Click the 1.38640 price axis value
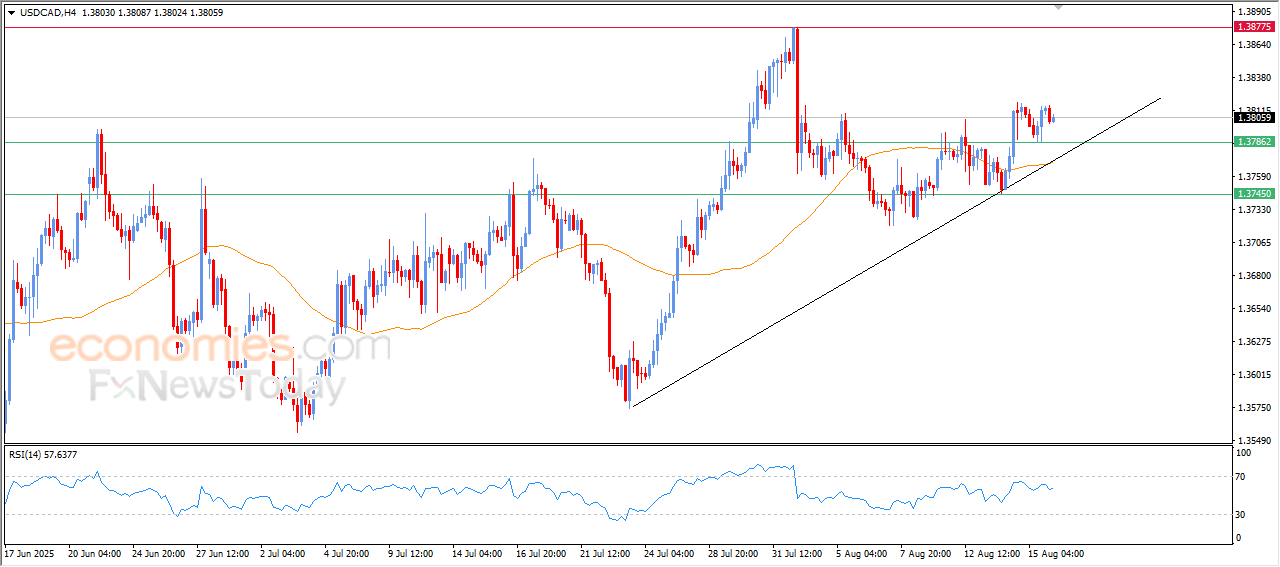1280x567 pixels. (1254, 45)
